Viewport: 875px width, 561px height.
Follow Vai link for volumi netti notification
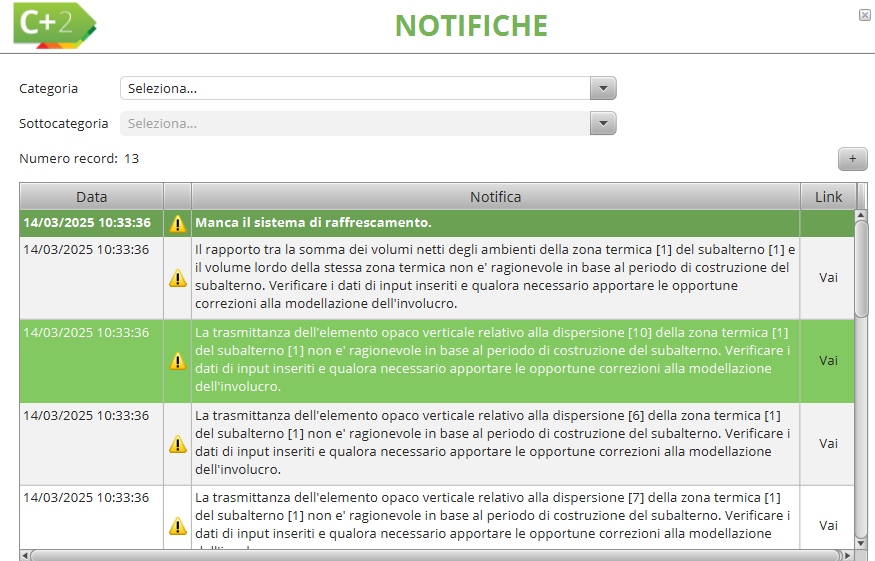pyautogui.click(x=828, y=277)
